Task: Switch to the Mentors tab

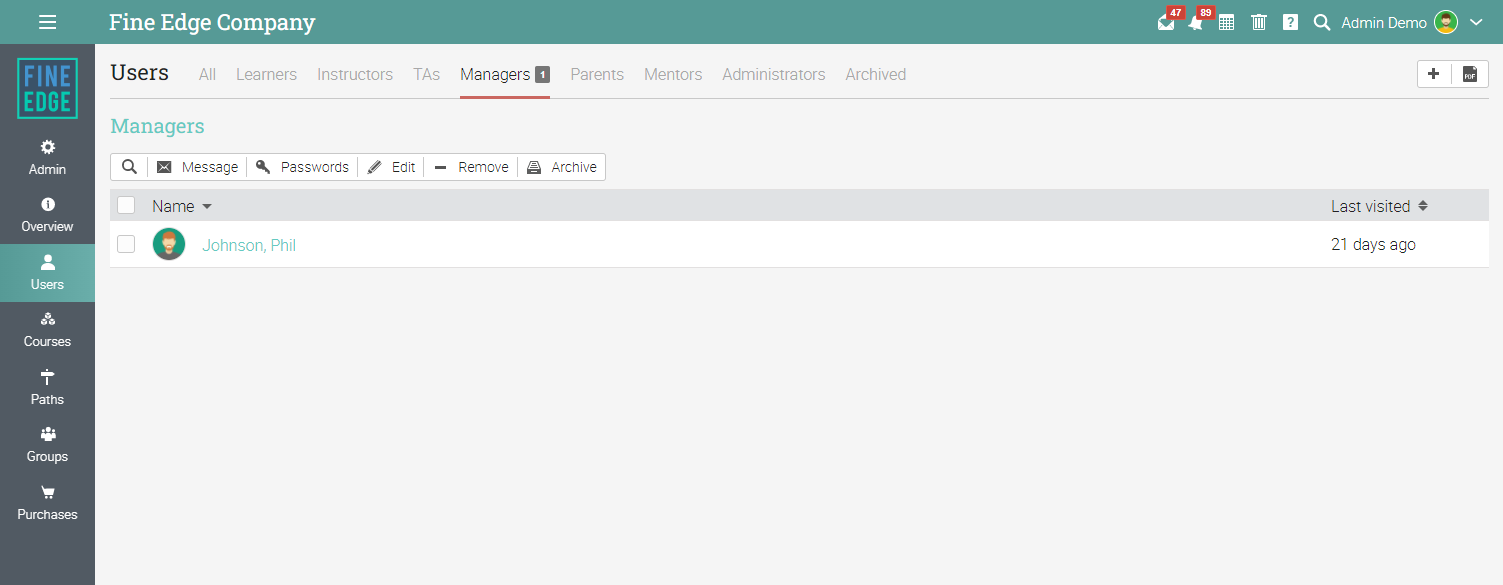Action: (673, 74)
